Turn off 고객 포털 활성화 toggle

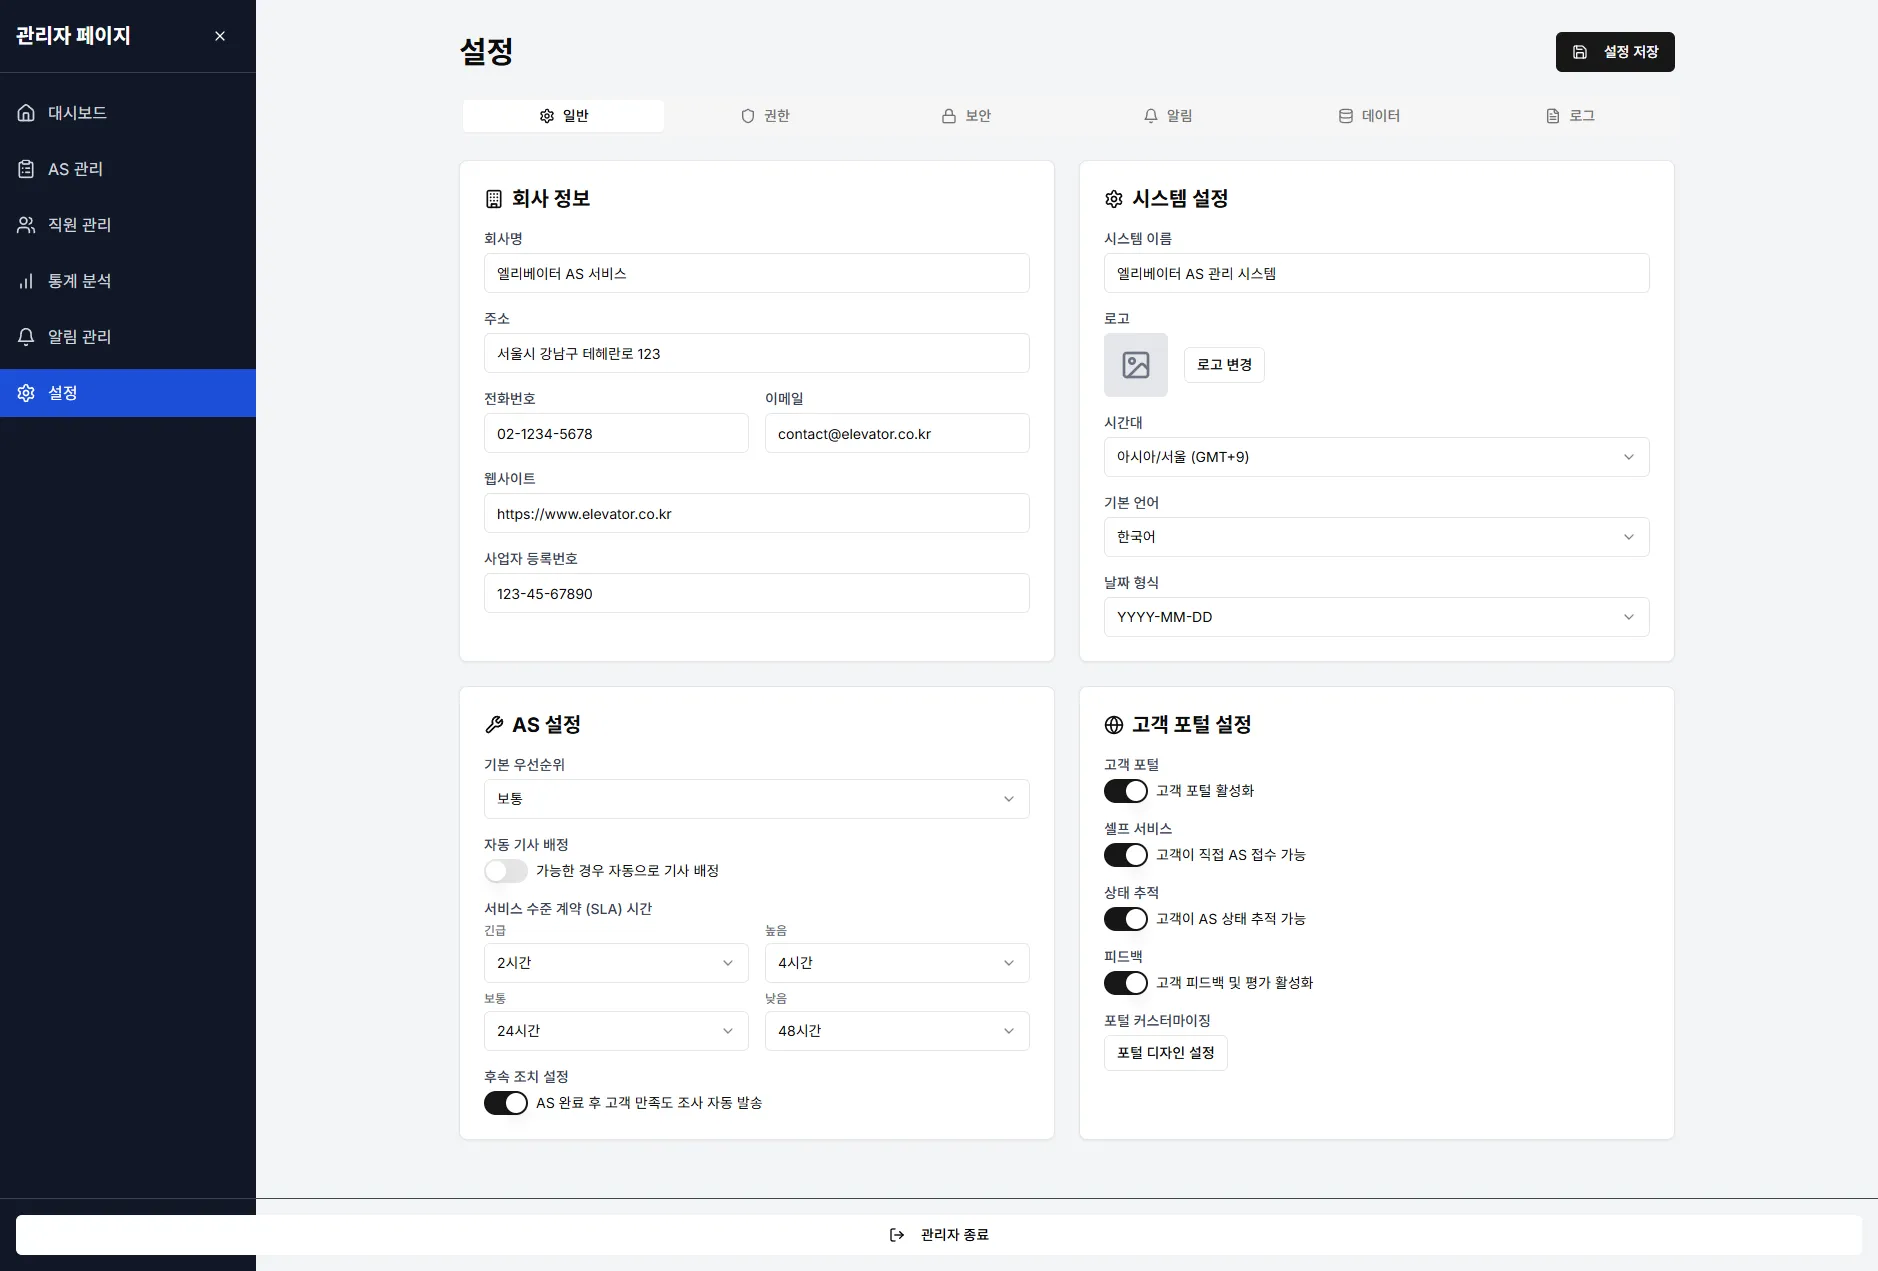pos(1126,791)
